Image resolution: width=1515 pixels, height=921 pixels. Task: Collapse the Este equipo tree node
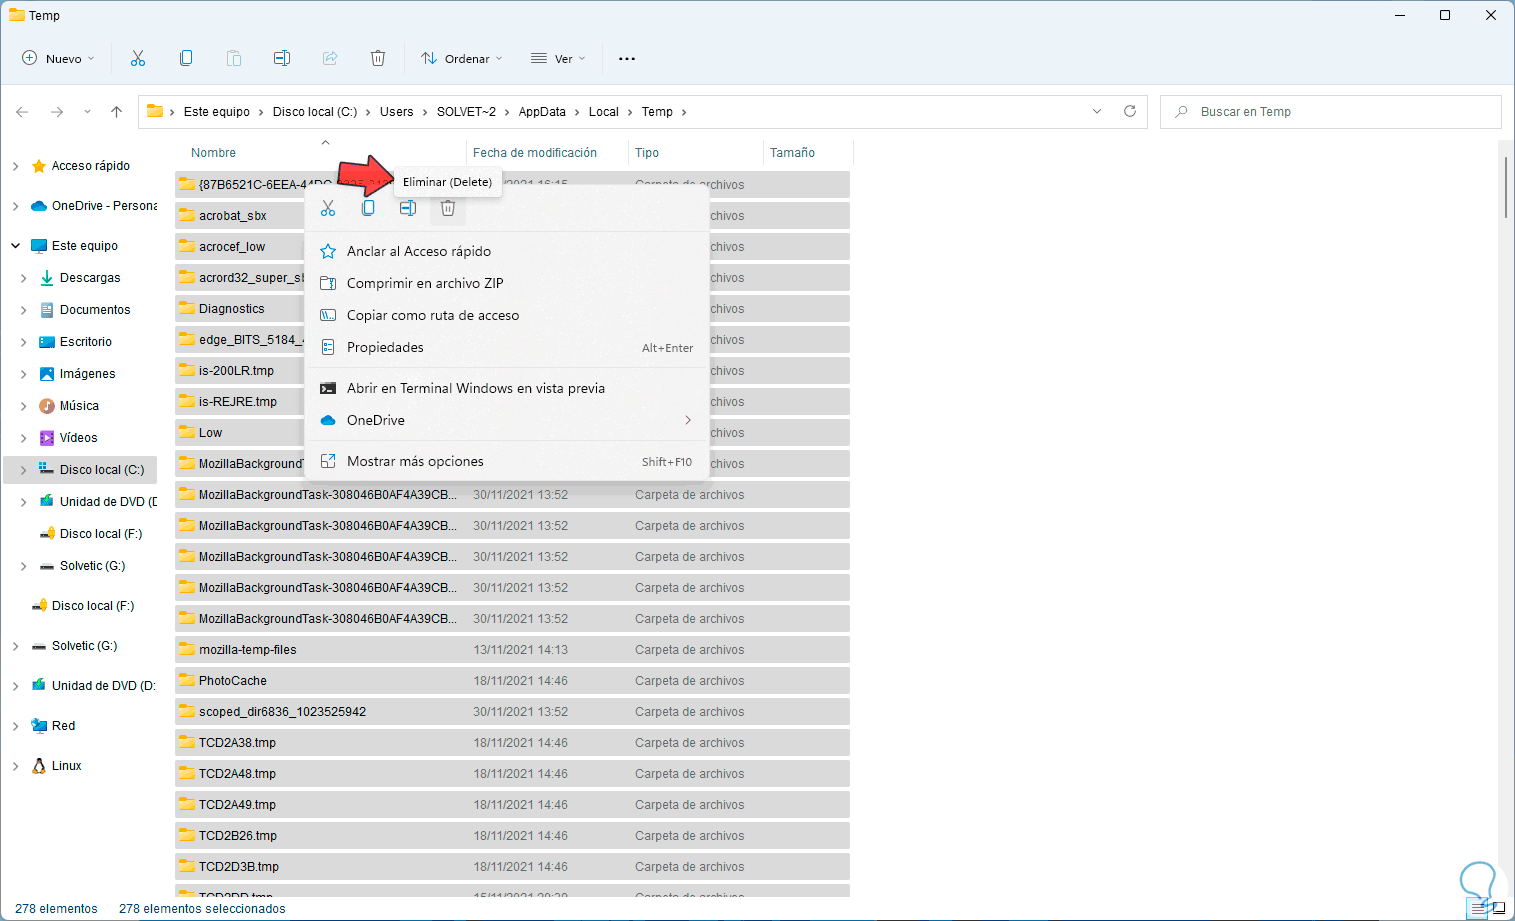coord(15,246)
